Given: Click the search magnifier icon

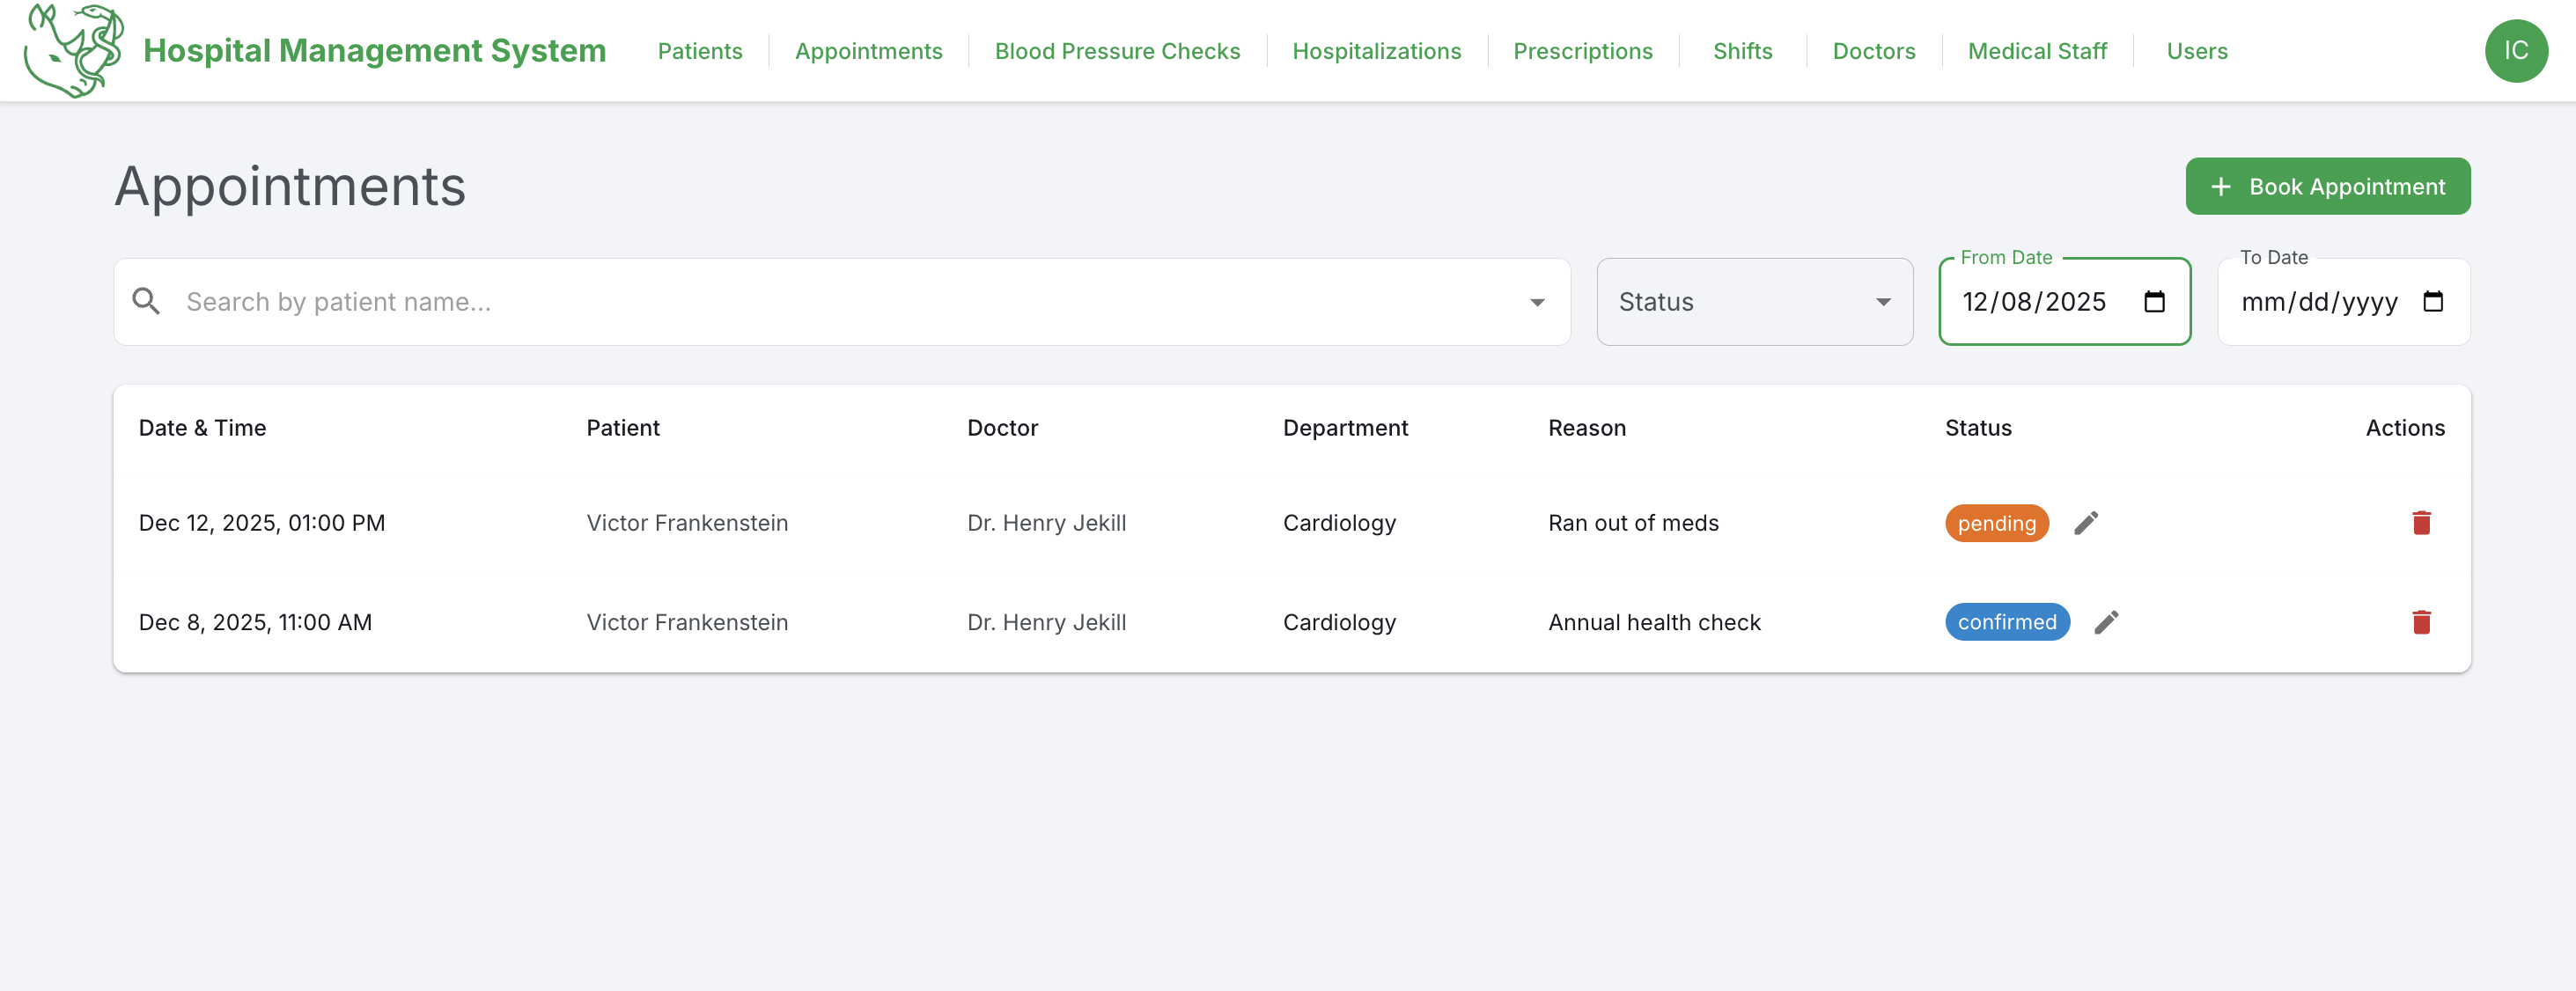Looking at the screenshot, I should point(147,302).
